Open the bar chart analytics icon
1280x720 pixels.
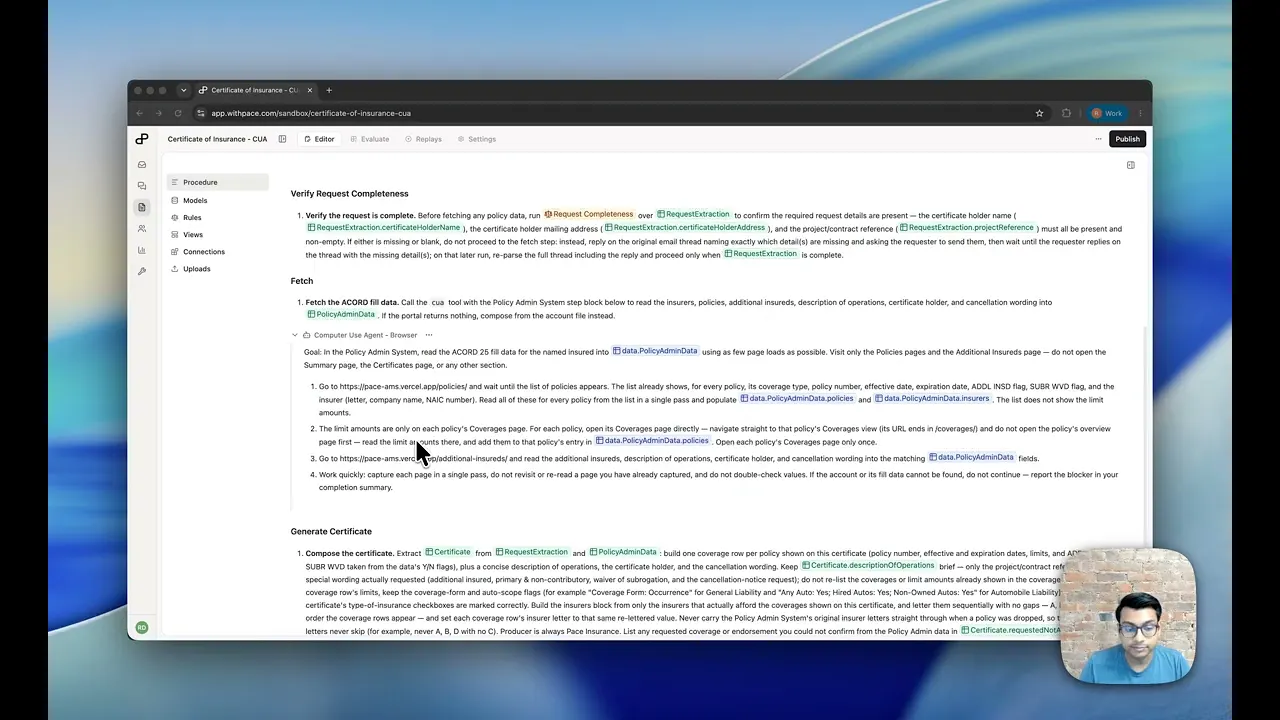pyautogui.click(x=142, y=250)
